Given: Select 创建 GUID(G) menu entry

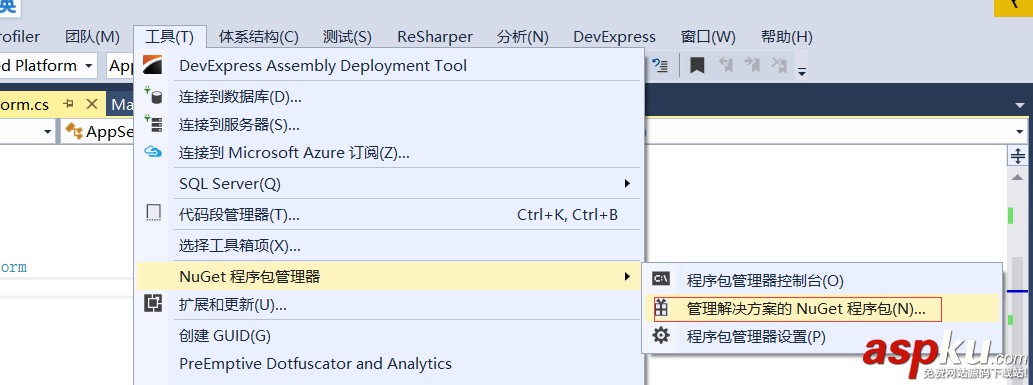Looking at the screenshot, I should point(389,336).
